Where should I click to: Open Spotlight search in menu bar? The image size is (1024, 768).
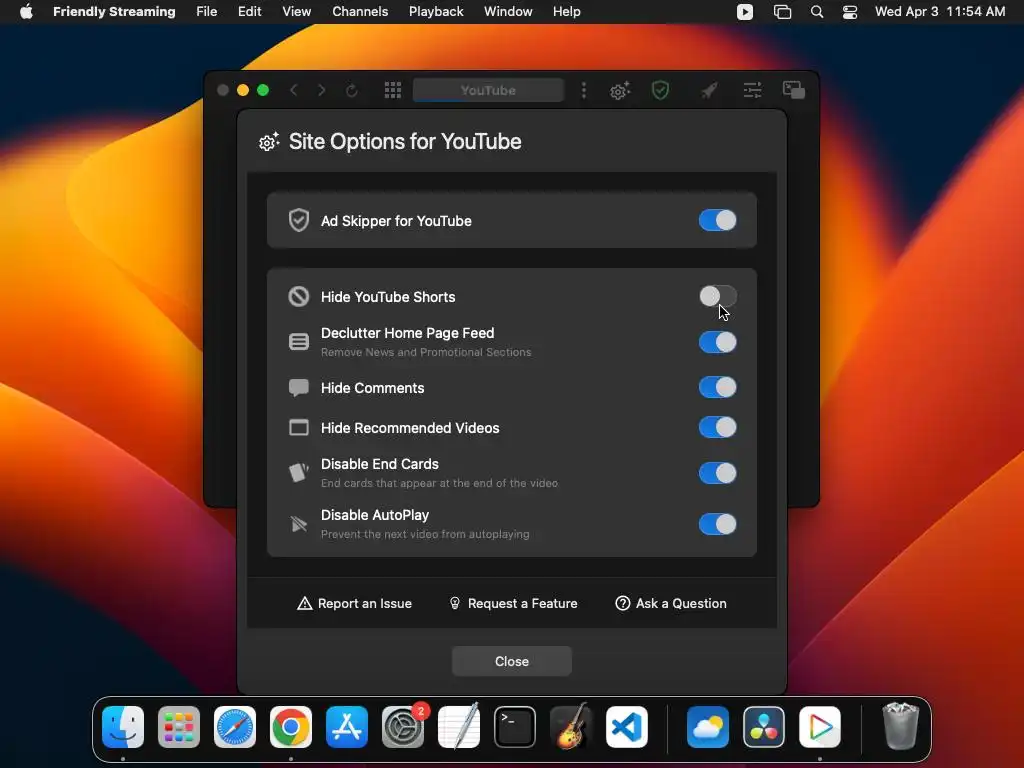pyautogui.click(x=816, y=12)
